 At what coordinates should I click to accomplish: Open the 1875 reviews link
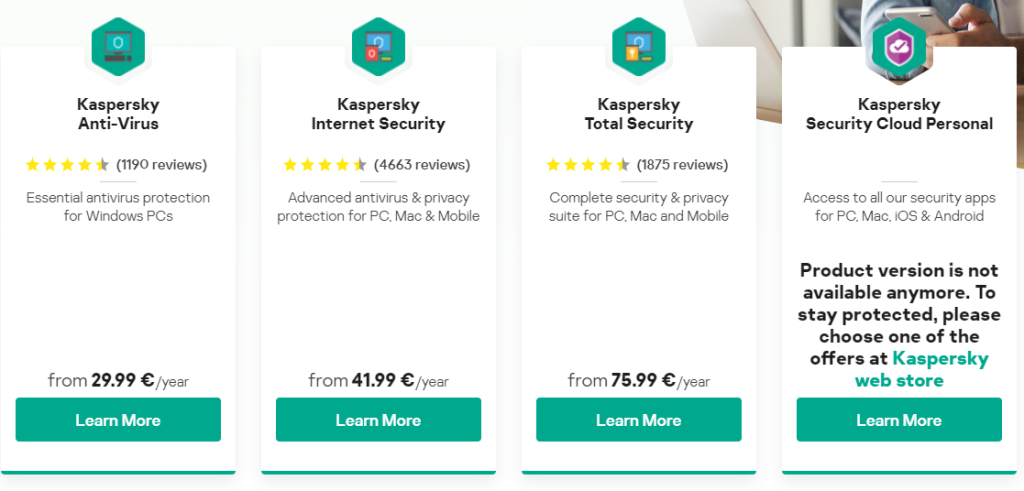click(682, 165)
